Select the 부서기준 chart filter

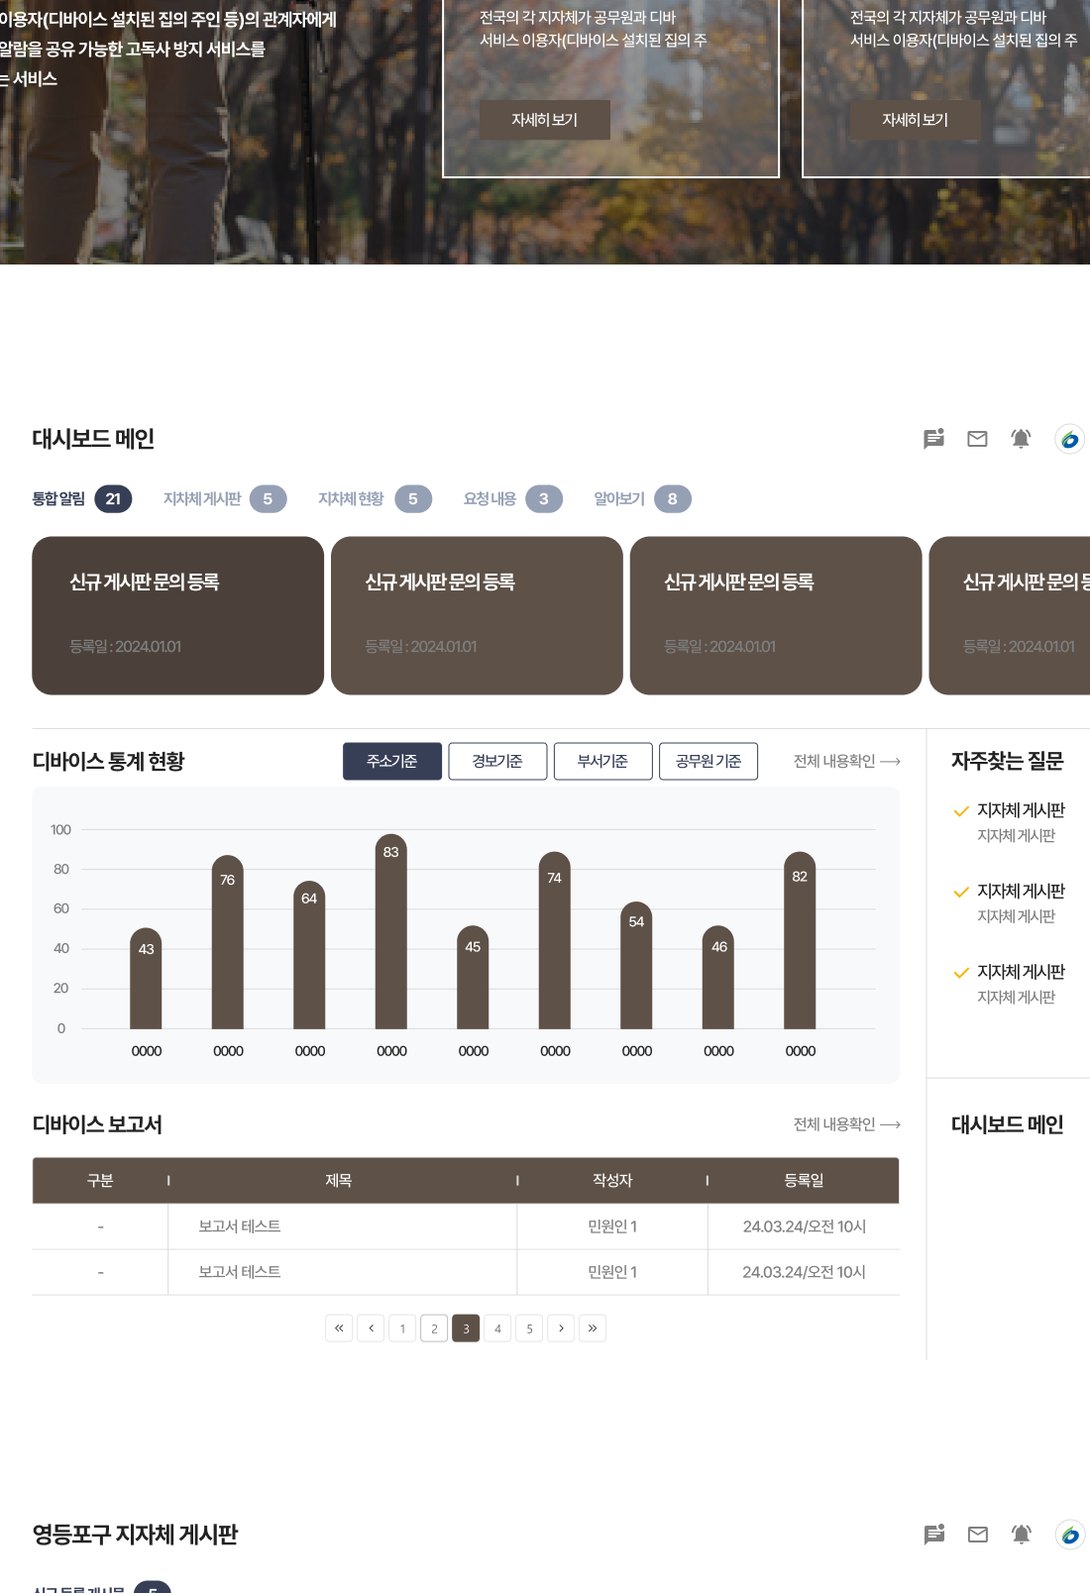point(603,761)
